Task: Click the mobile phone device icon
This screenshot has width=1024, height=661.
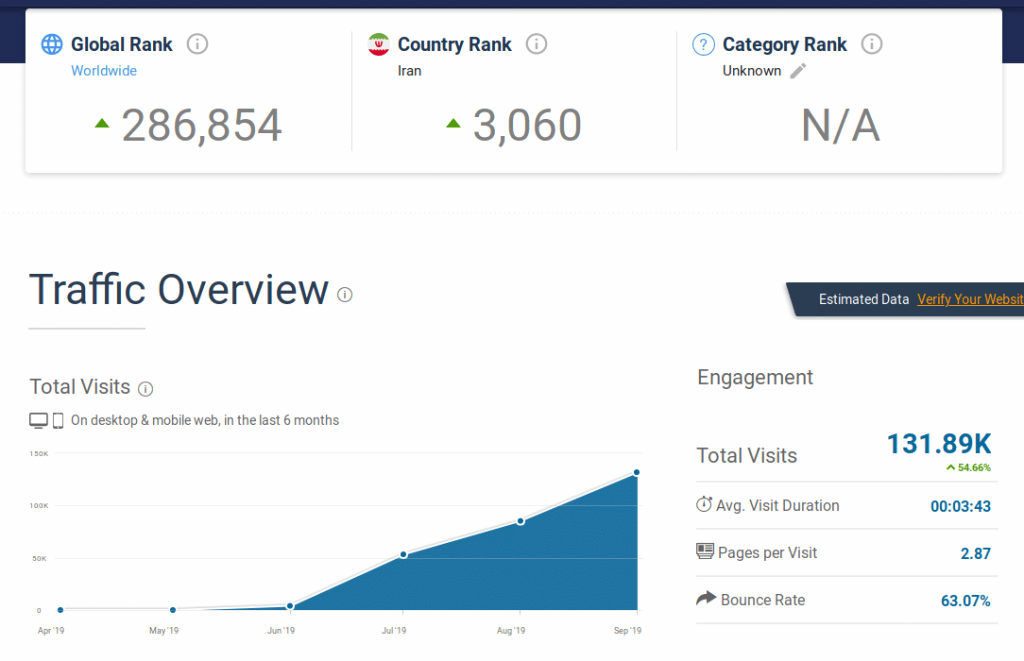Action: point(58,420)
